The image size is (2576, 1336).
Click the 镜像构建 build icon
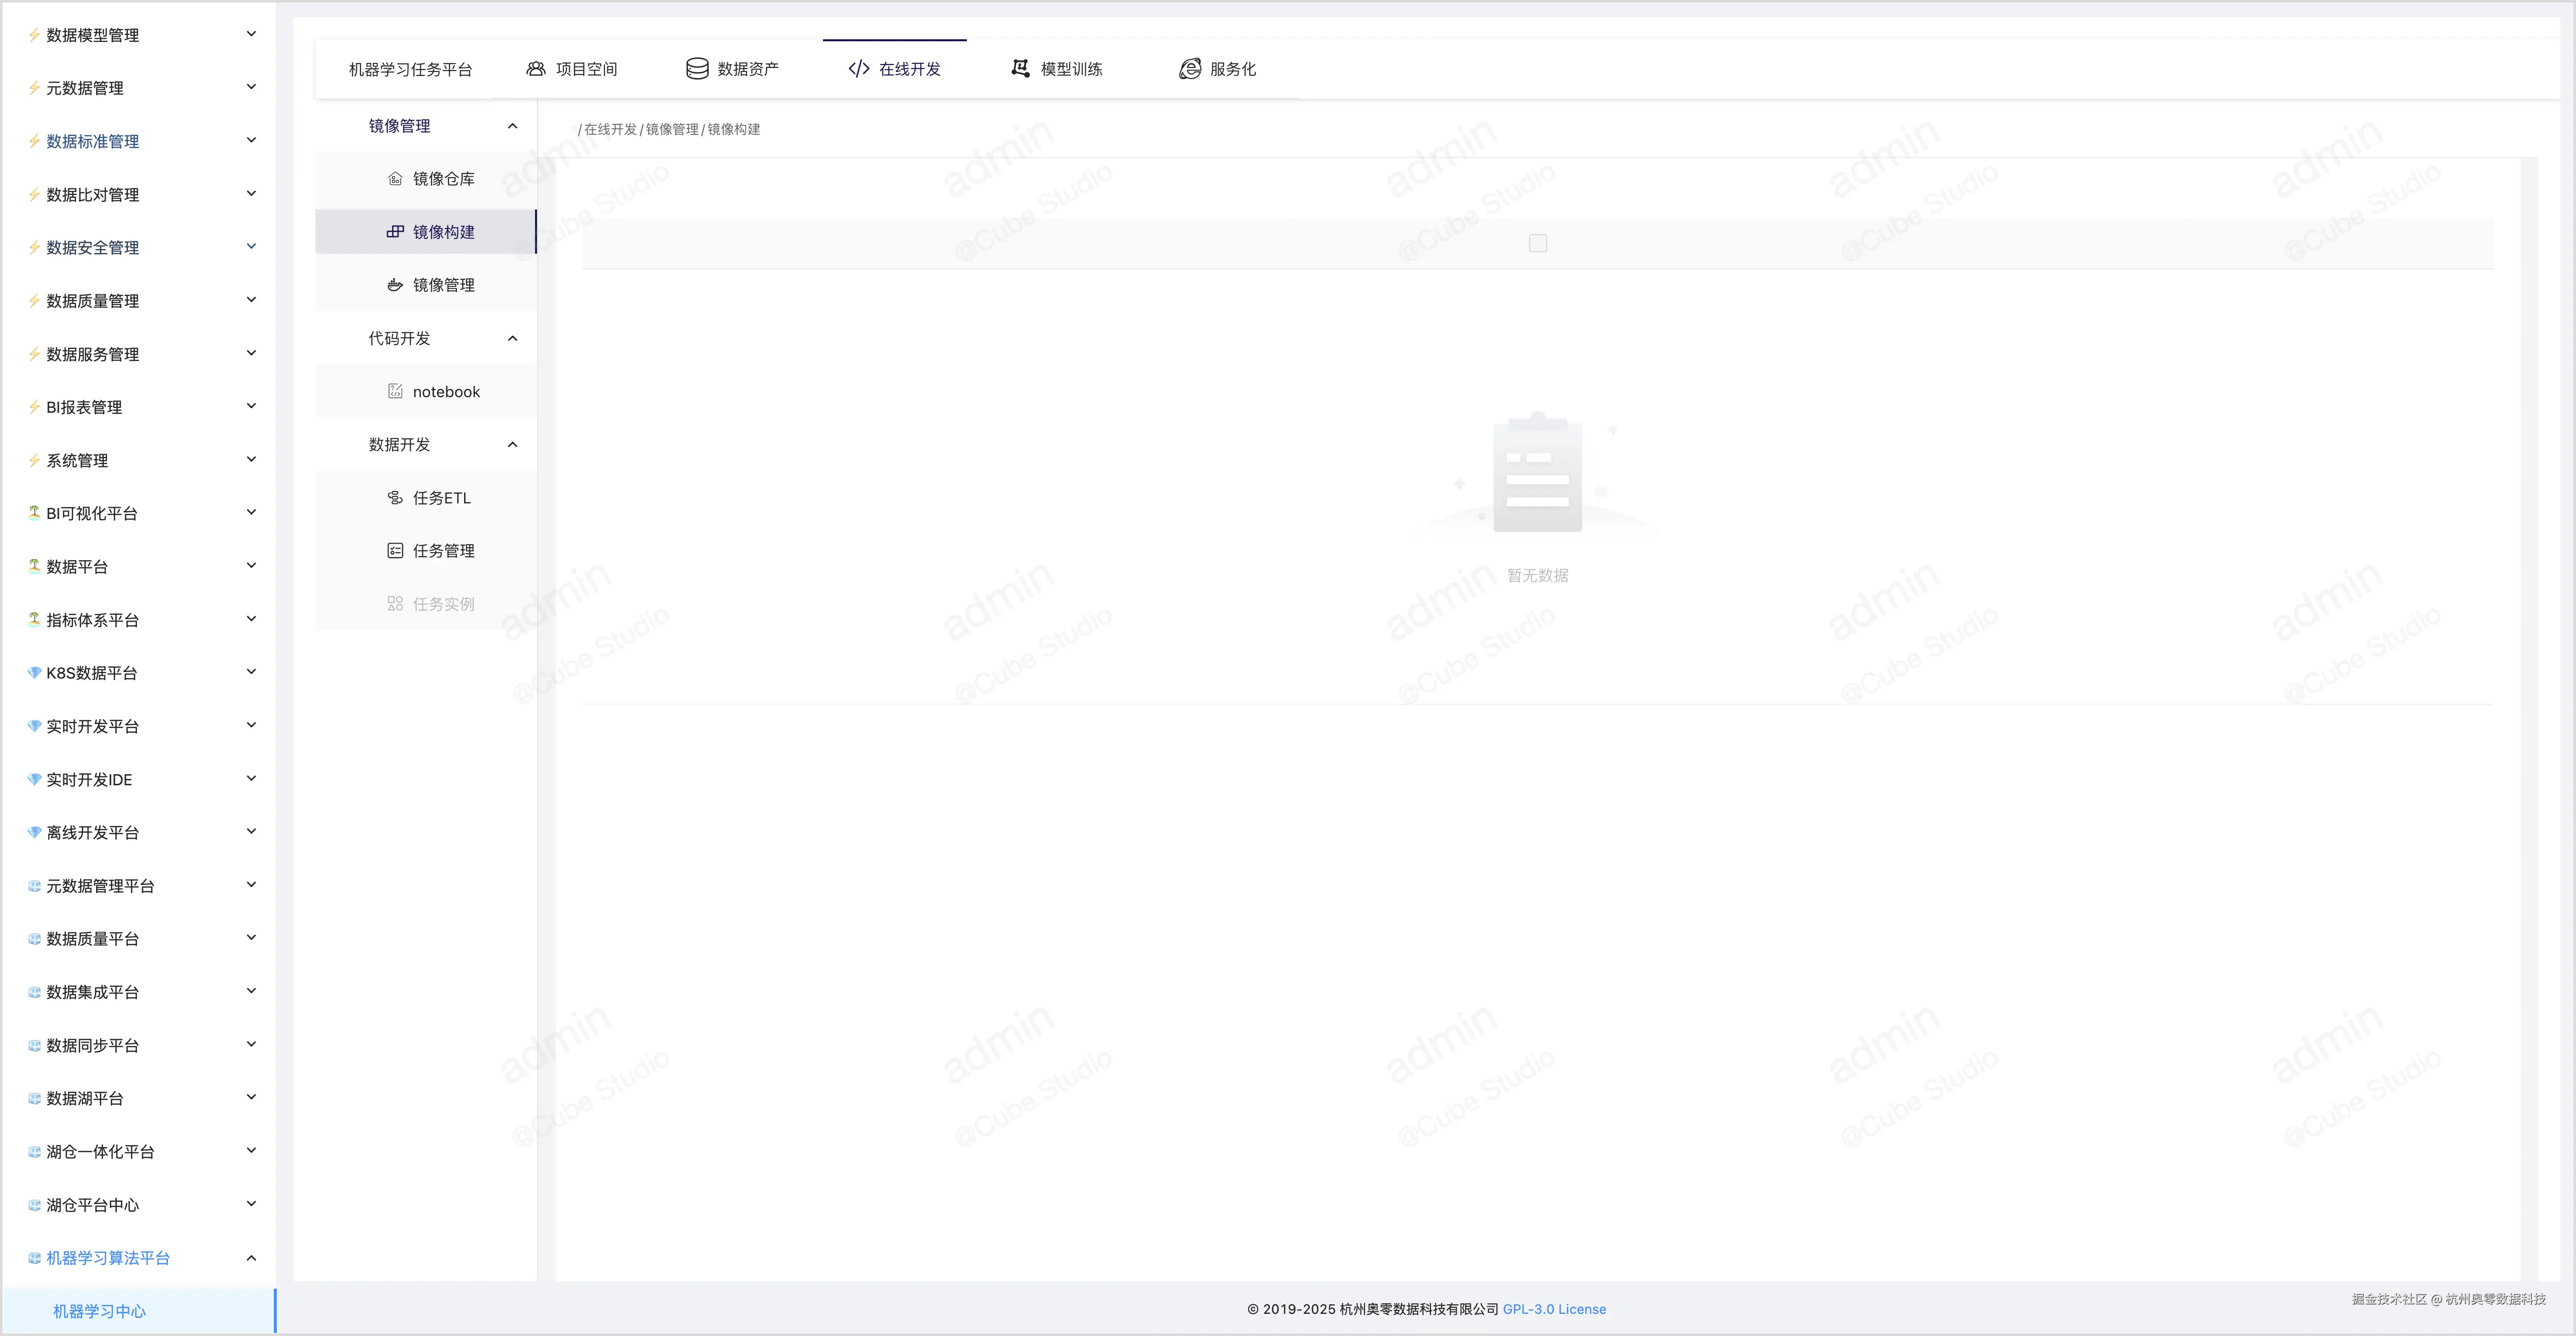[x=395, y=232]
